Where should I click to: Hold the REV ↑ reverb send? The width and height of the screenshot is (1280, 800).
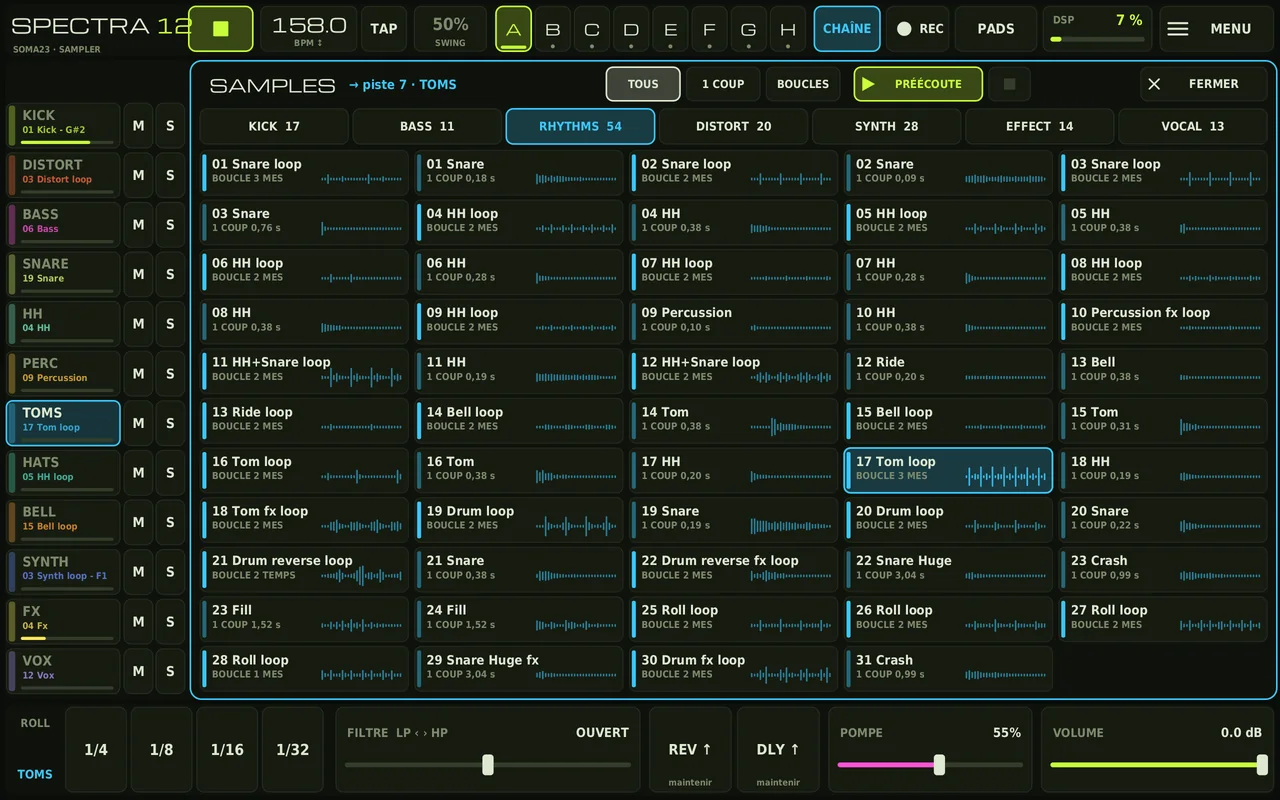tap(690, 751)
